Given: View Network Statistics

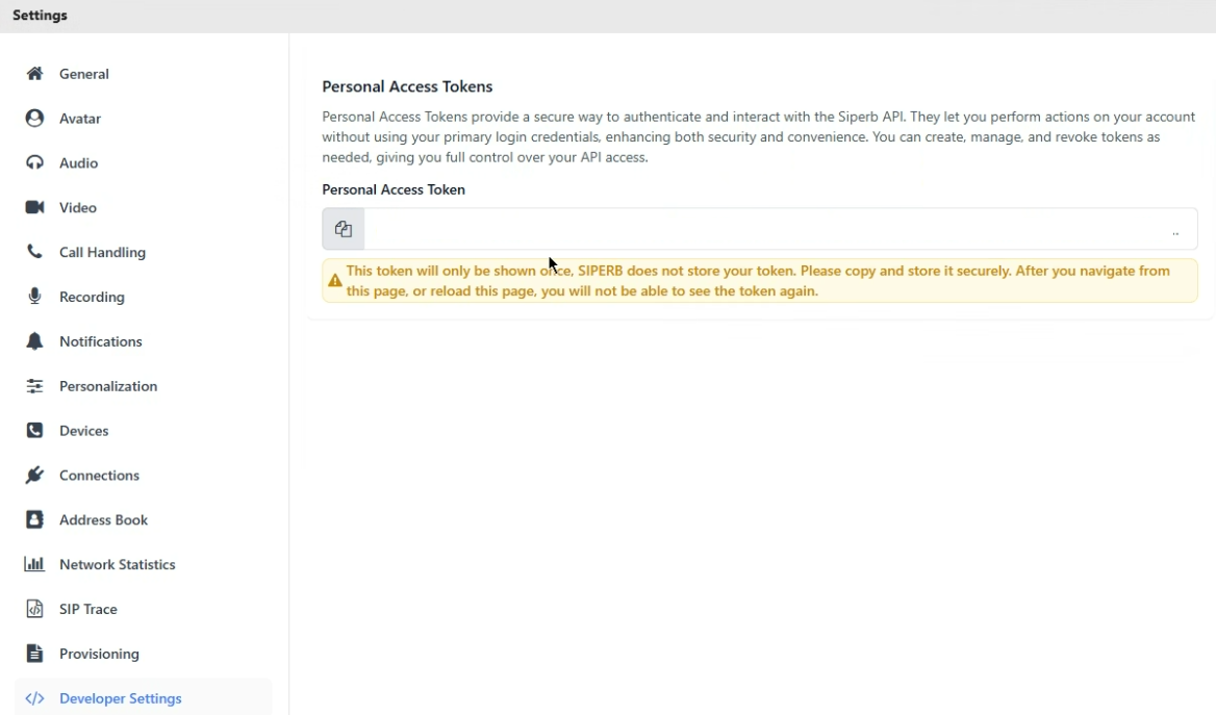Looking at the screenshot, I should click(143, 564).
